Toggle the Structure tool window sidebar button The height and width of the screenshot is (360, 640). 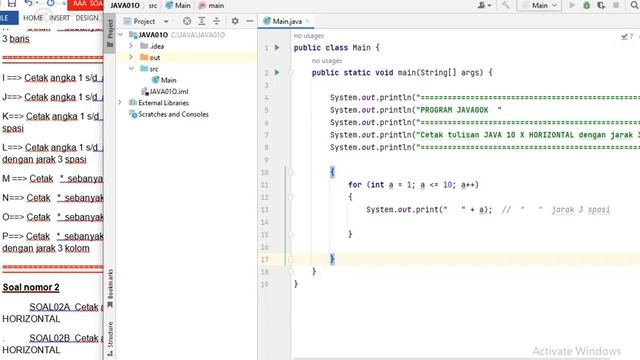pyautogui.click(x=110, y=339)
